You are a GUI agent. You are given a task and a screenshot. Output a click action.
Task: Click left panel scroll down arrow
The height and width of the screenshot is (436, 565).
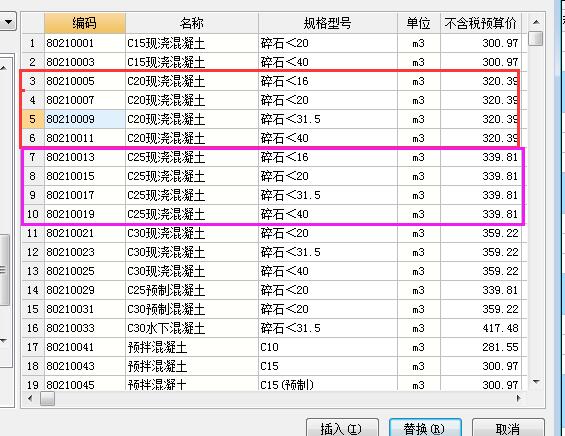point(4,341)
